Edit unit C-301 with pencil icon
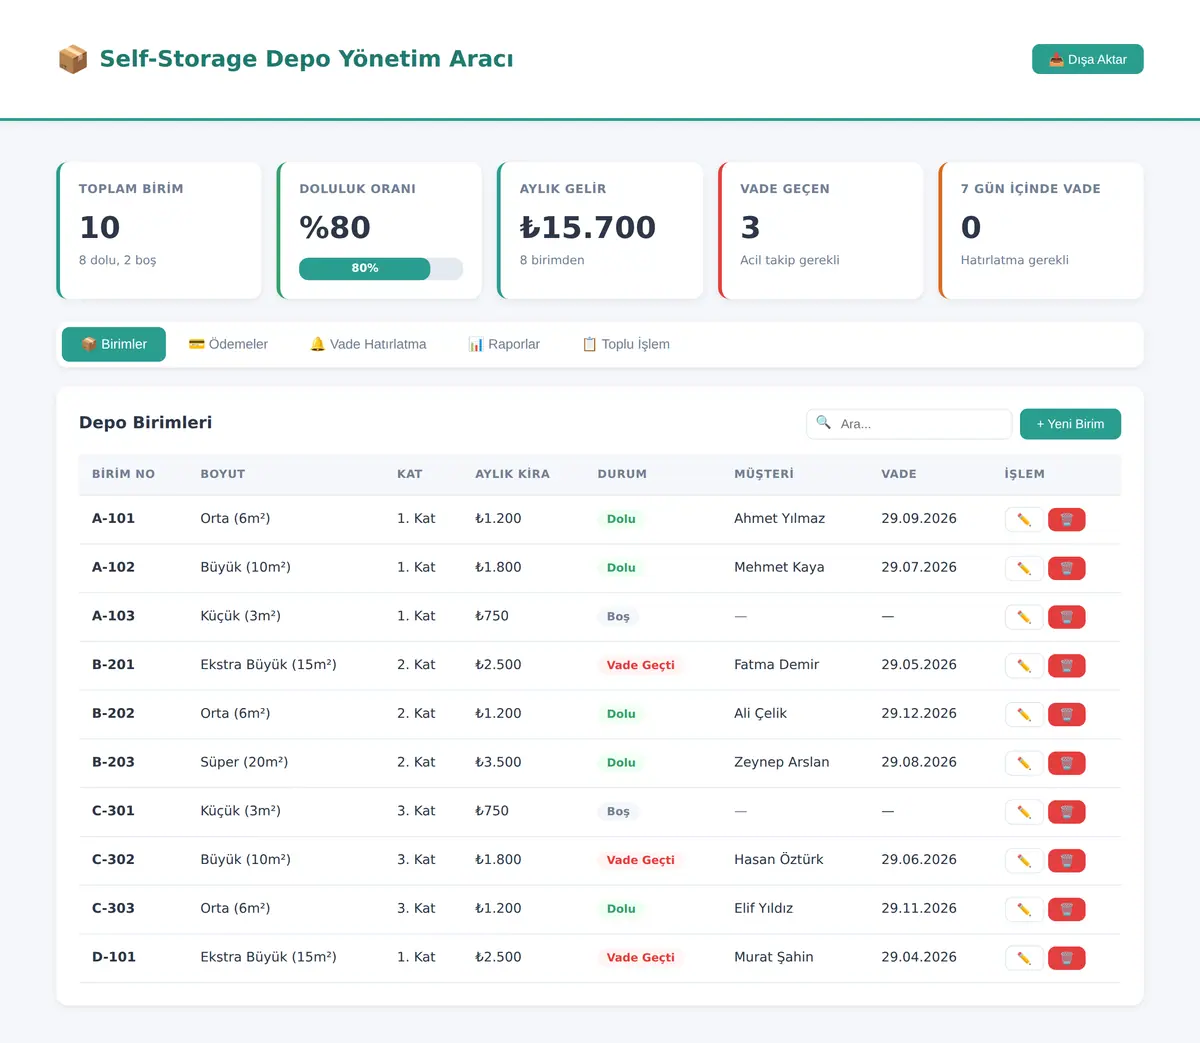The image size is (1200, 1043). (1024, 812)
